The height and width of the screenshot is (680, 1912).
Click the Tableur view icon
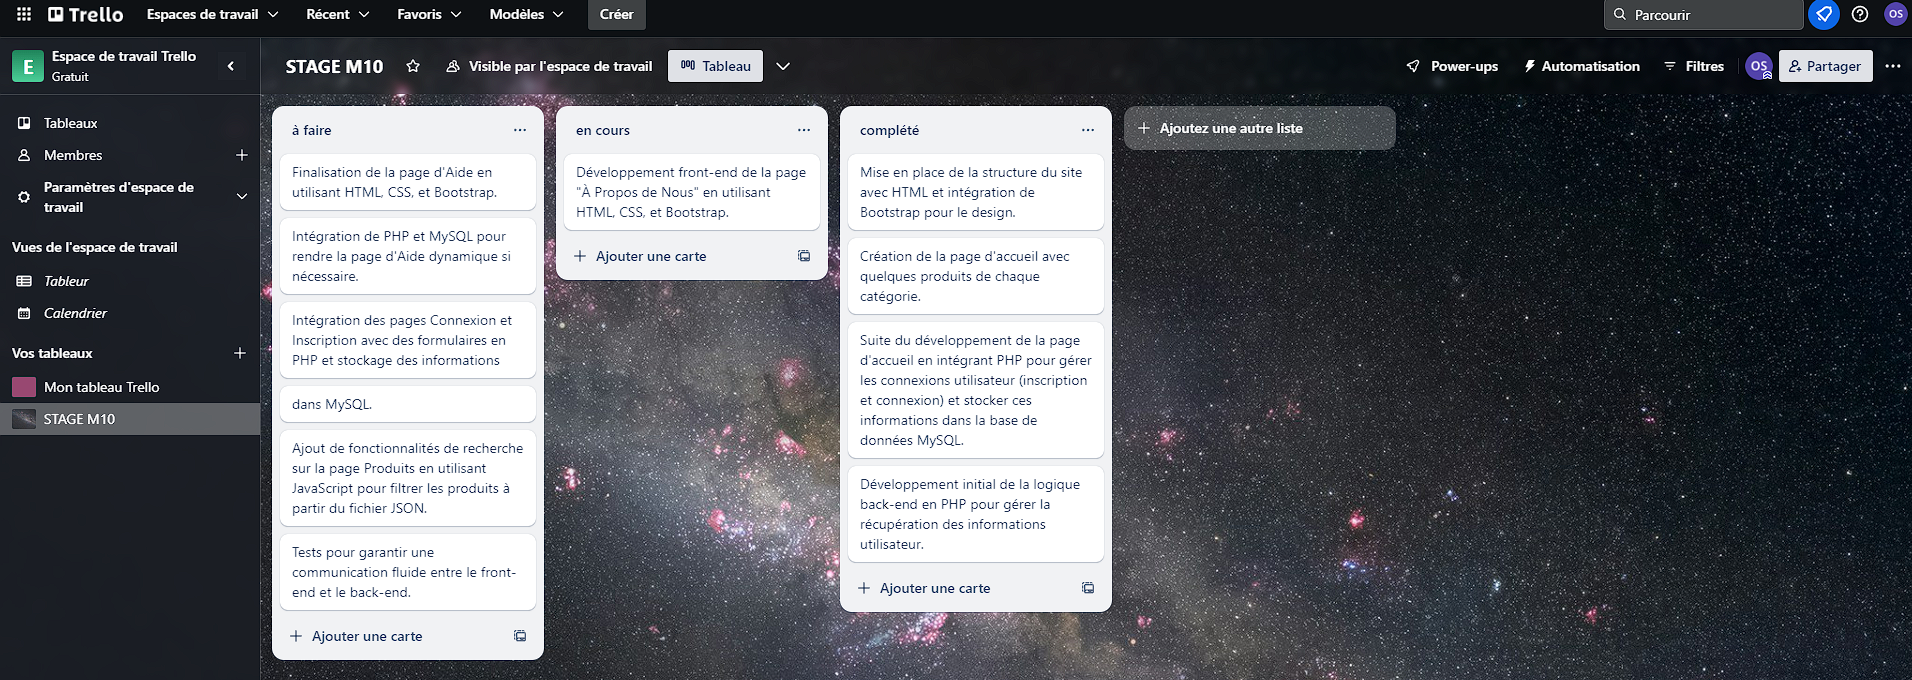pyautogui.click(x=24, y=281)
